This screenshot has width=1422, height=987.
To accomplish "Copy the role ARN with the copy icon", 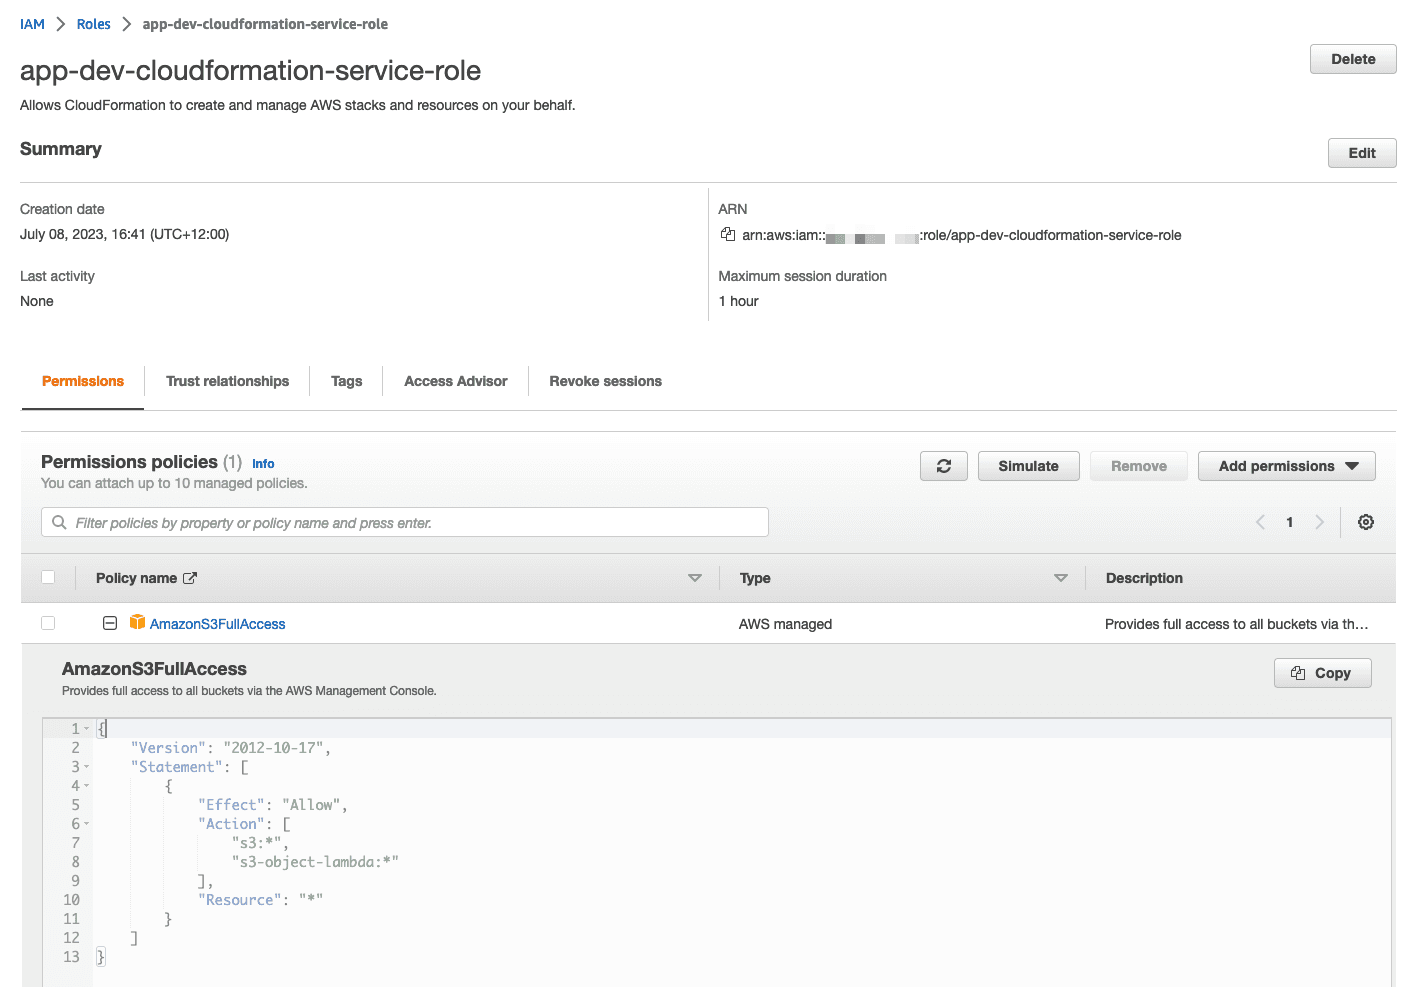I will pyautogui.click(x=728, y=235).
